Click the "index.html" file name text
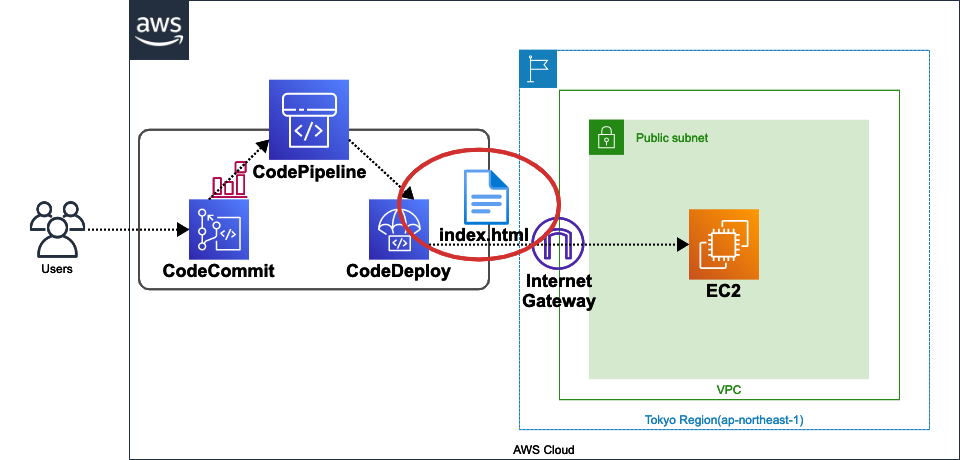This screenshot has height=460, width=960. pos(484,234)
